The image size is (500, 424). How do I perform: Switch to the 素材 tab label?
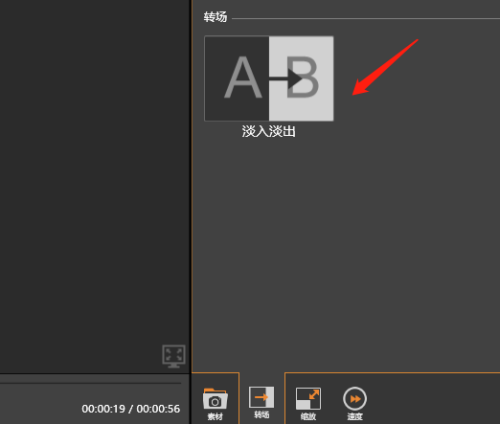(215, 416)
